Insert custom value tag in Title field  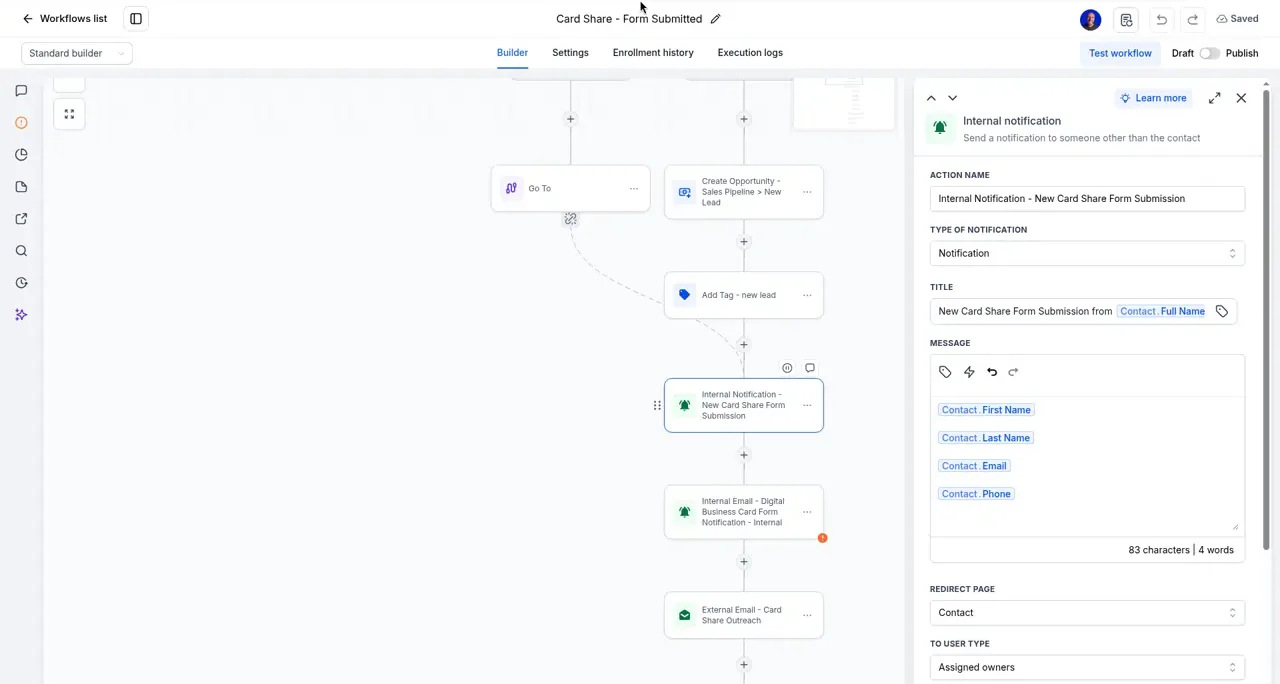1222,312
